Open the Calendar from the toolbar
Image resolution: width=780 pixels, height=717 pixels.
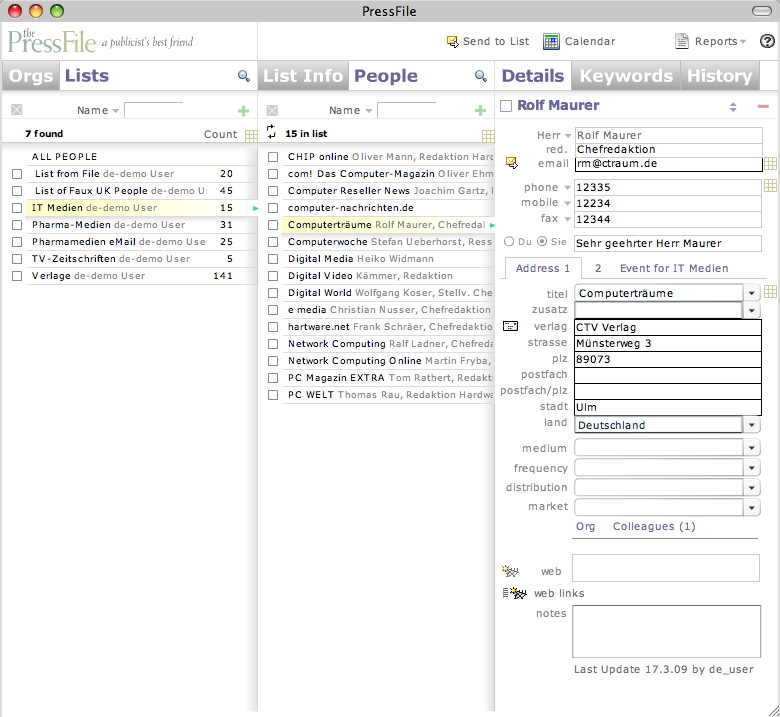[551, 42]
